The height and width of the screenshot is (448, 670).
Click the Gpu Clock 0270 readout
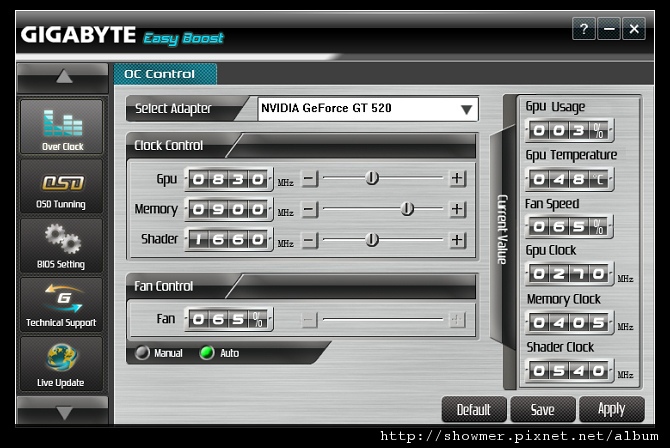click(569, 274)
